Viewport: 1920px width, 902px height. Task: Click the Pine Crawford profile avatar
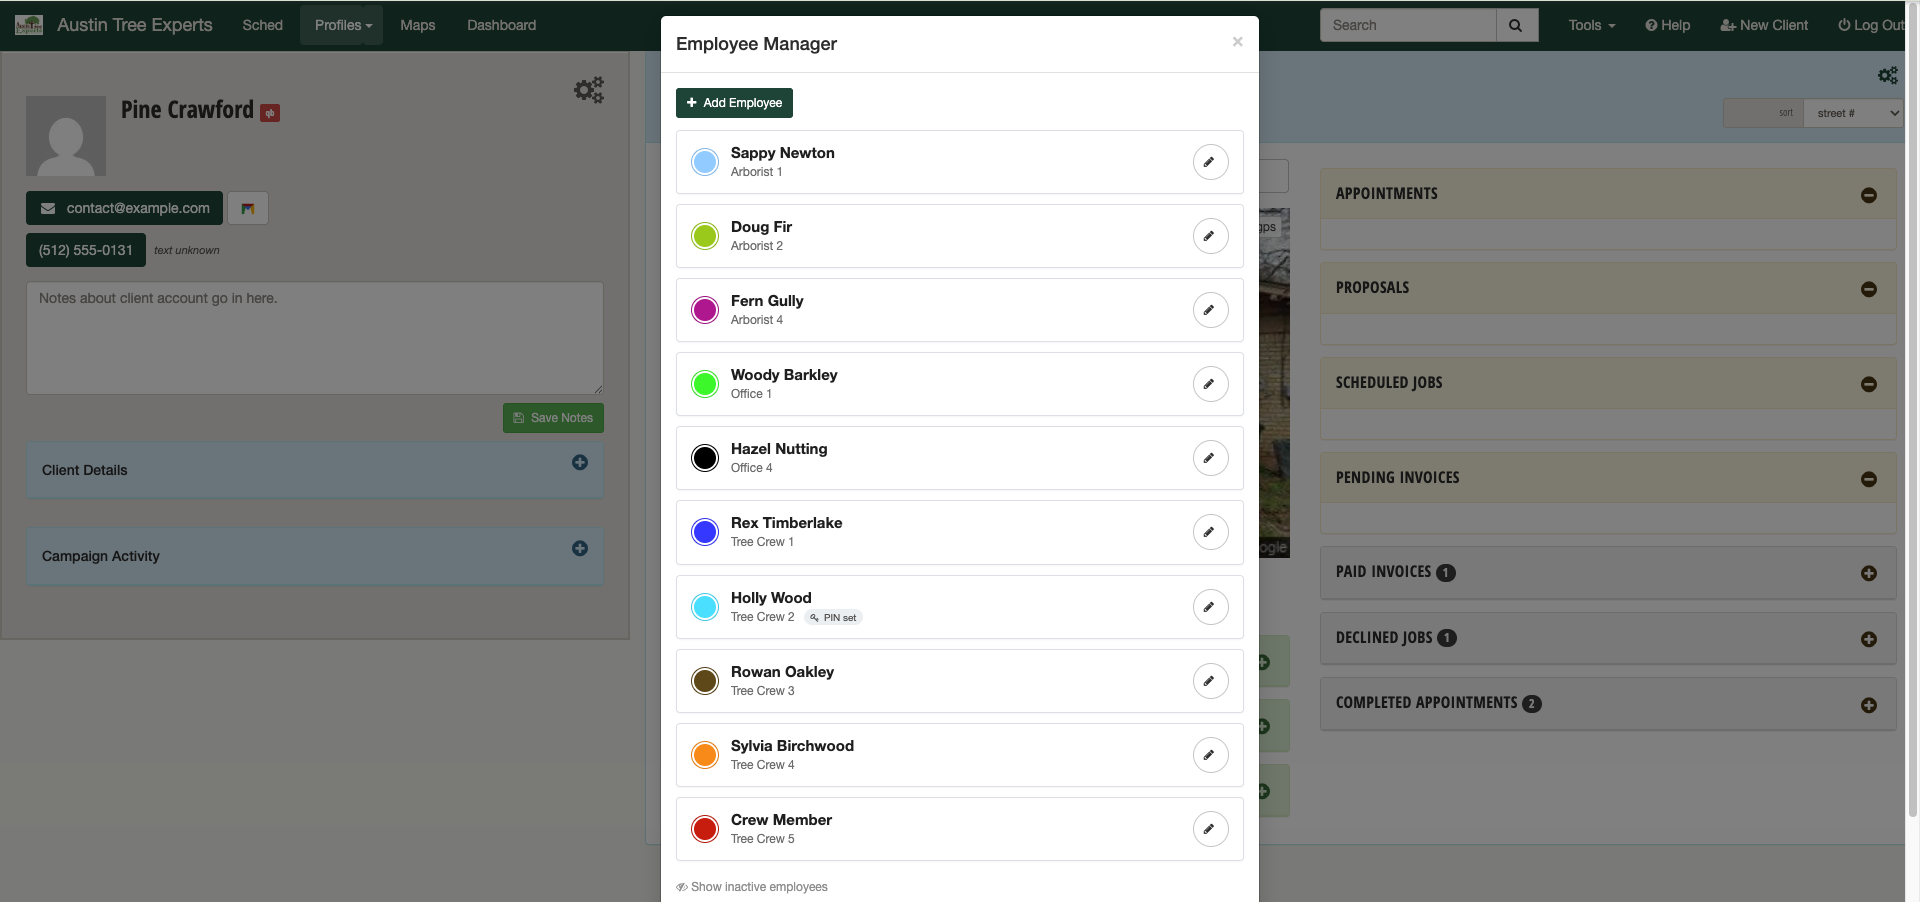pyautogui.click(x=66, y=136)
